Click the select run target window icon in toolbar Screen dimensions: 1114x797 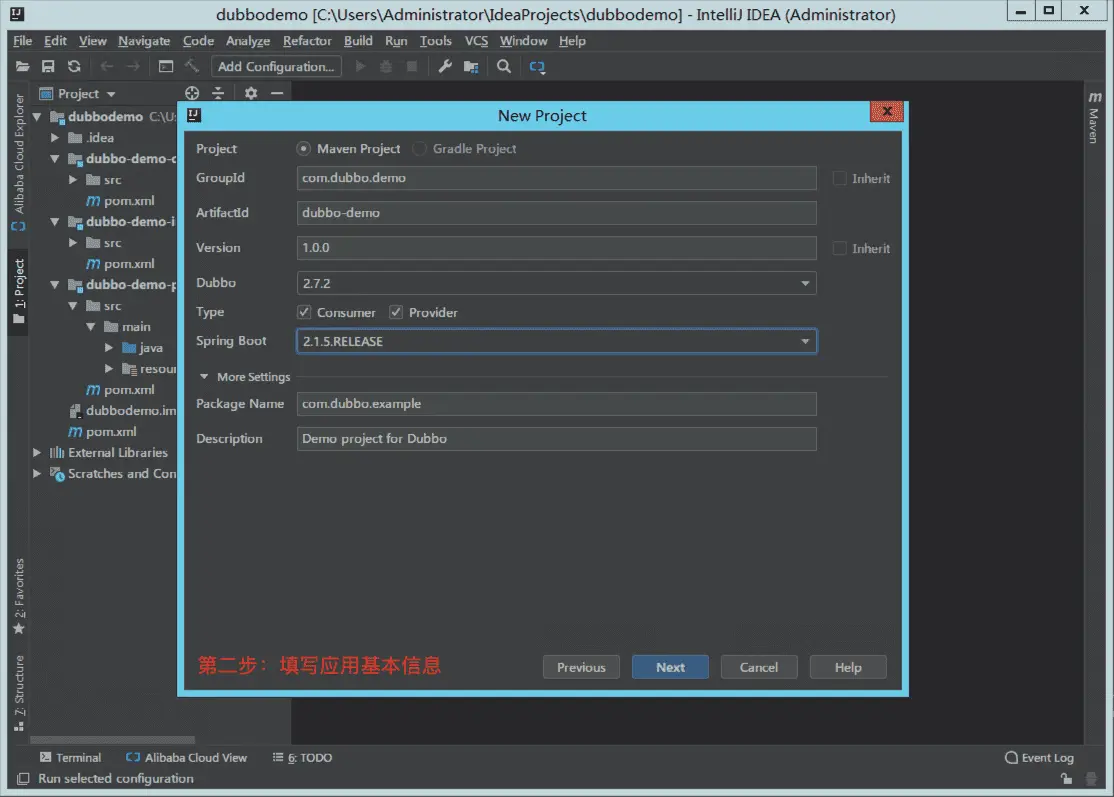[x=166, y=67]
